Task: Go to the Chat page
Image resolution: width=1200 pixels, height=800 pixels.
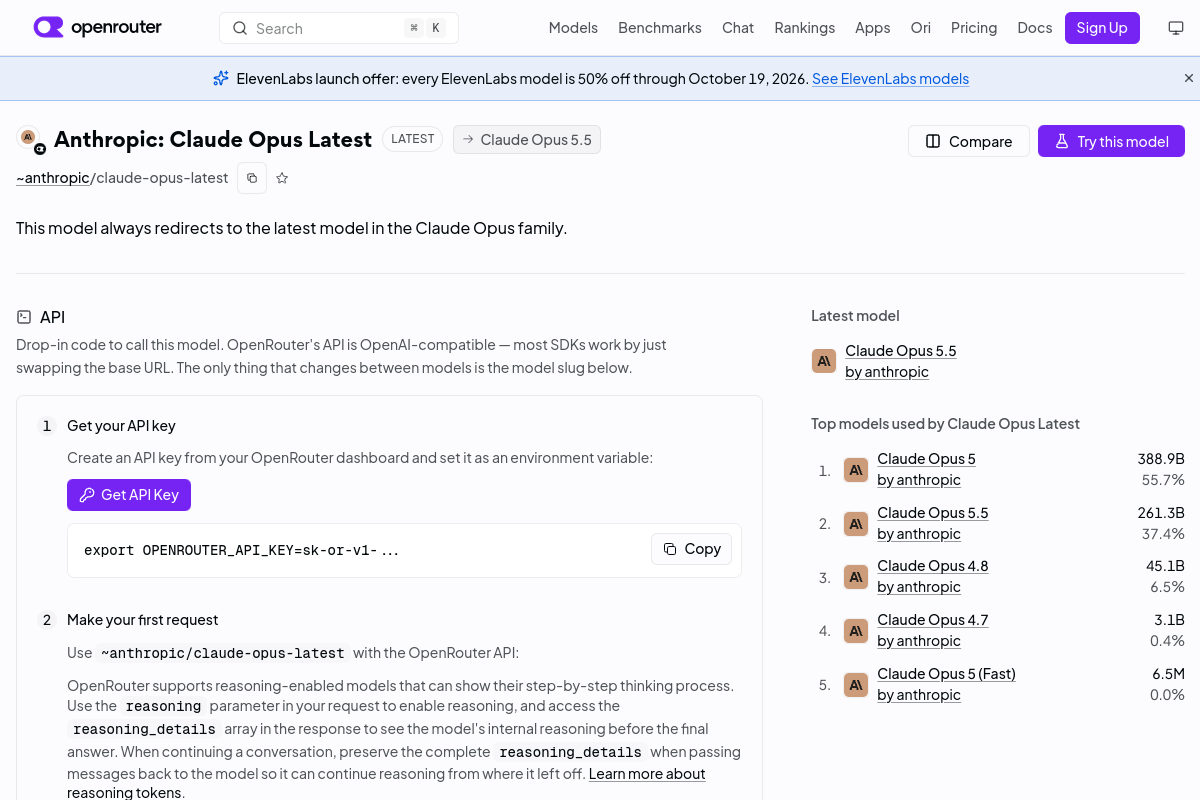Action: tap(738, 28)
